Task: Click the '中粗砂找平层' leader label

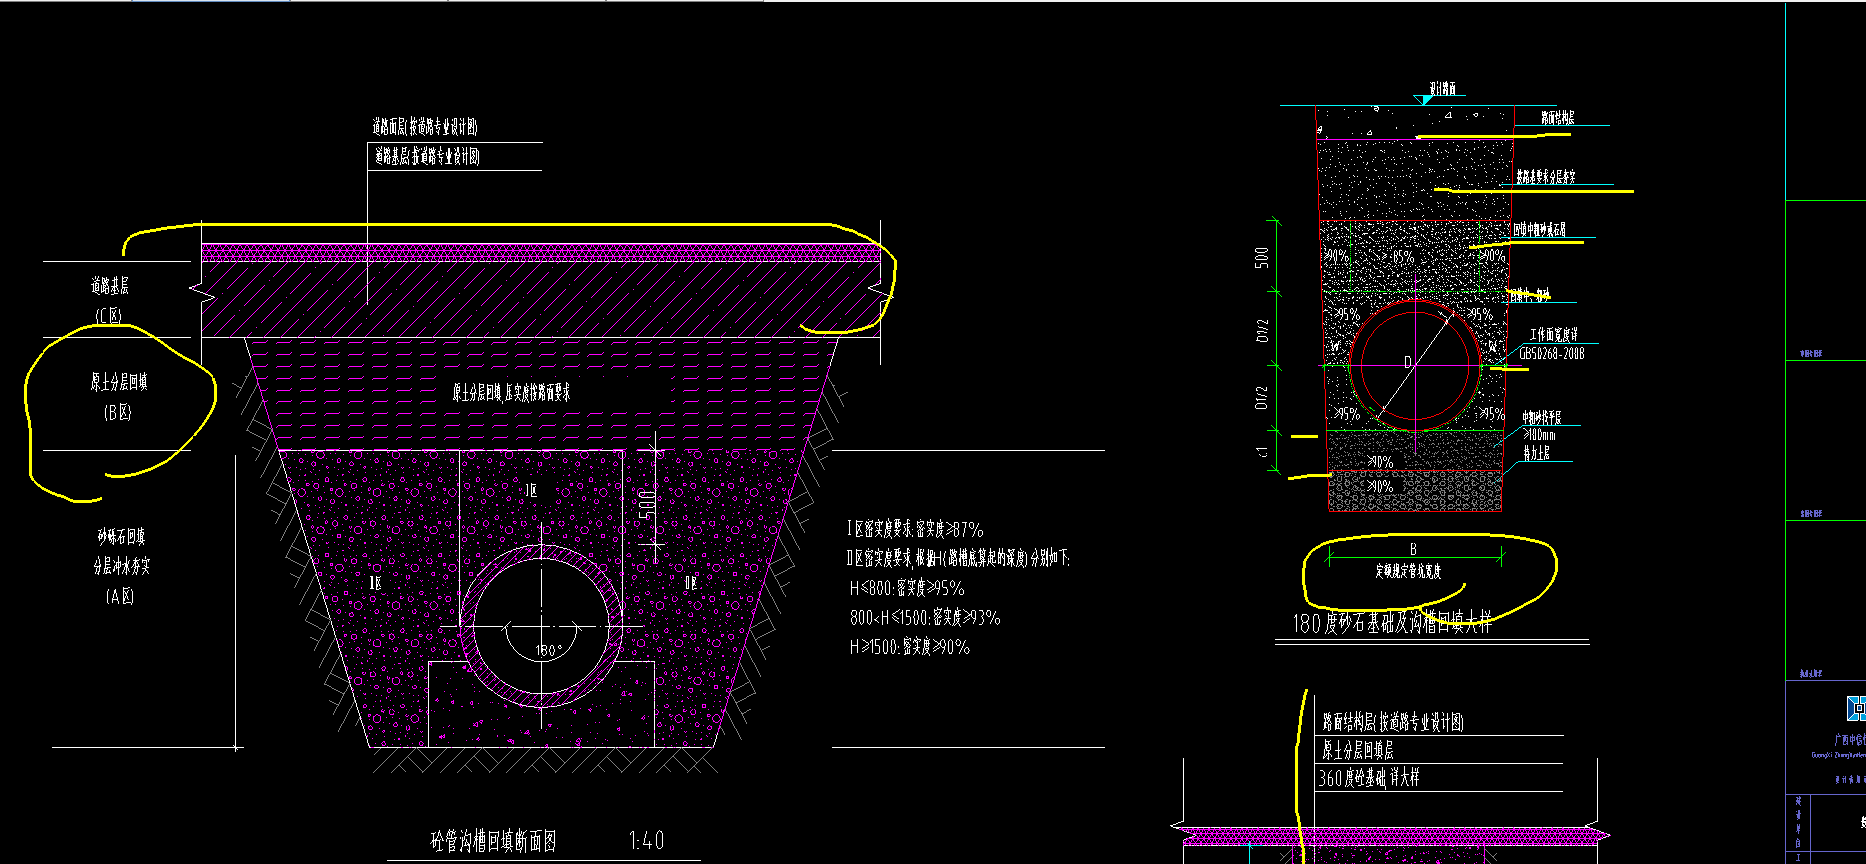Action: coord(1542,418)
